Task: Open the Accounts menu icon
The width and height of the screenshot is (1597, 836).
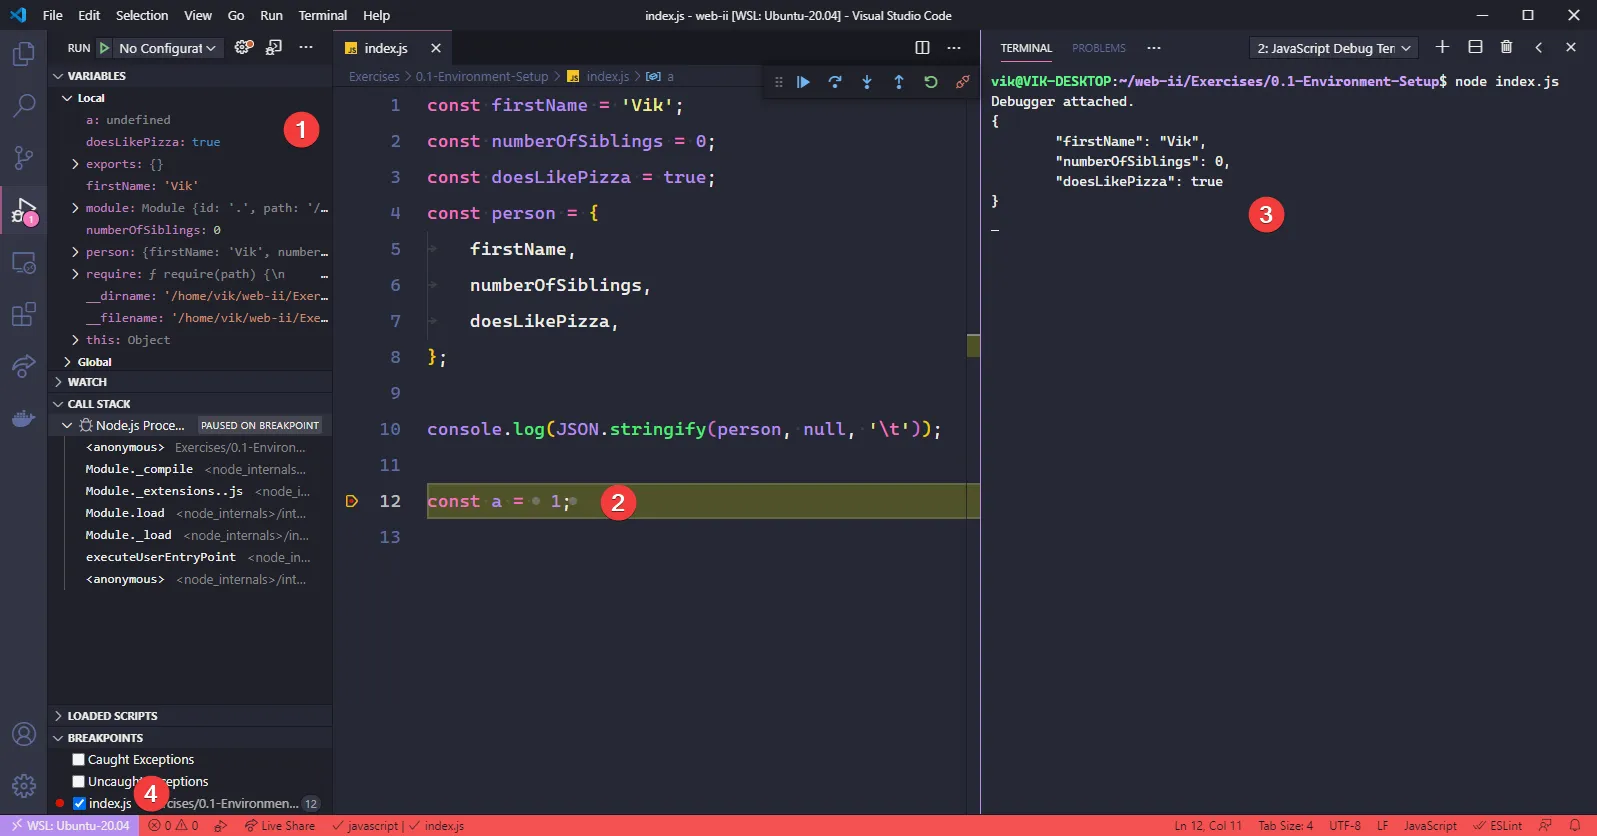Action: [x=23, y=734]
